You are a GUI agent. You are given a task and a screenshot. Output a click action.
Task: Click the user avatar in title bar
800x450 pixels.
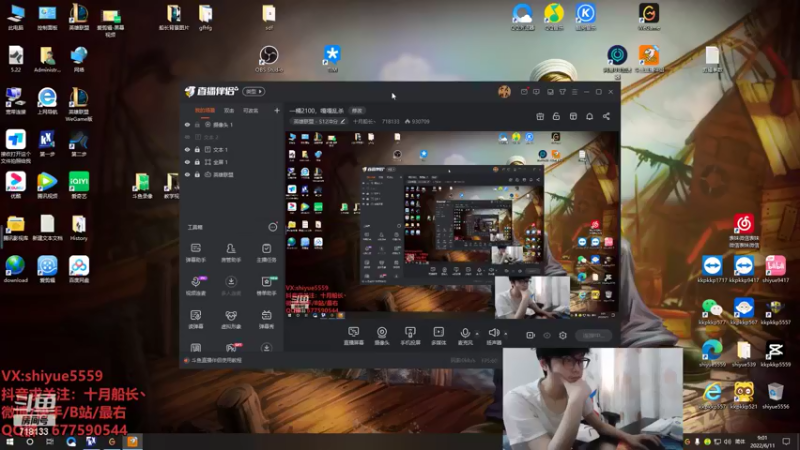[504, 92]
